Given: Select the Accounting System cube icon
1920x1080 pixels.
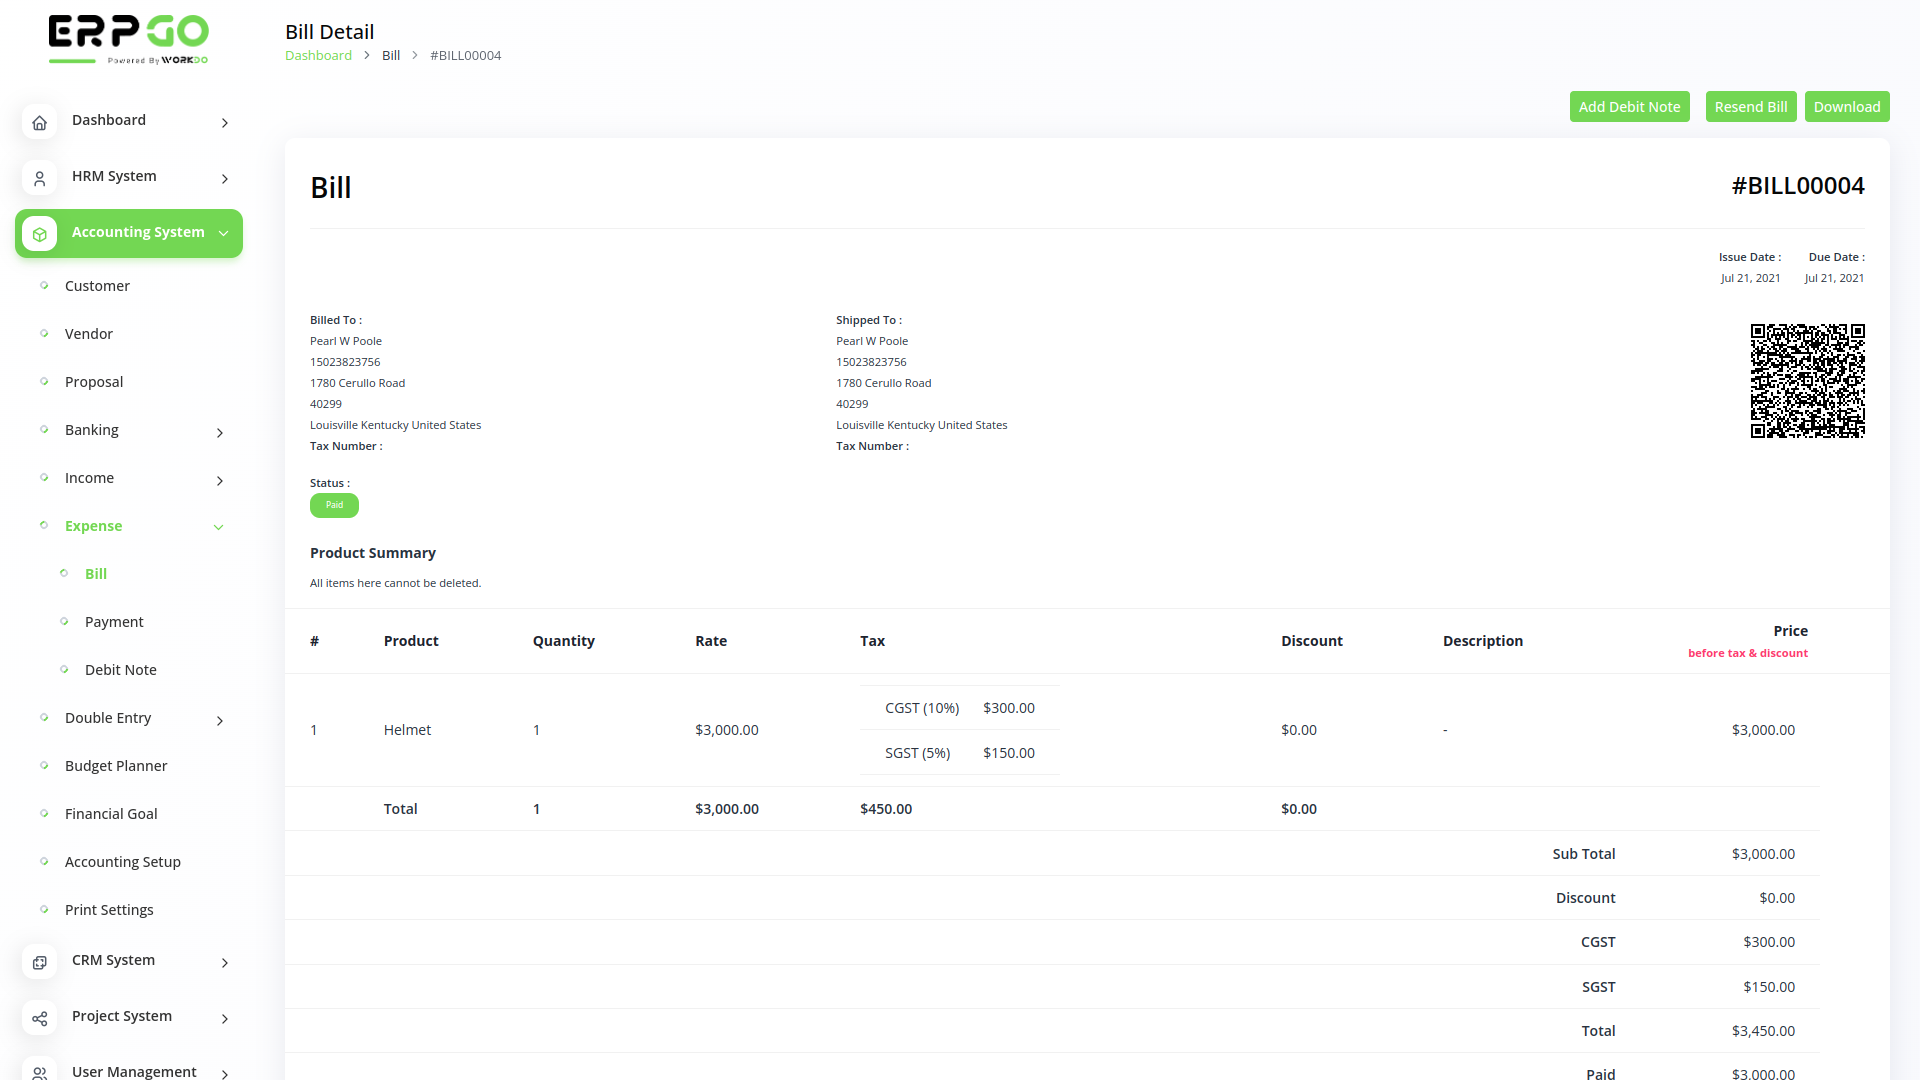Looking at the screenshot, I should tap(39, 233).
